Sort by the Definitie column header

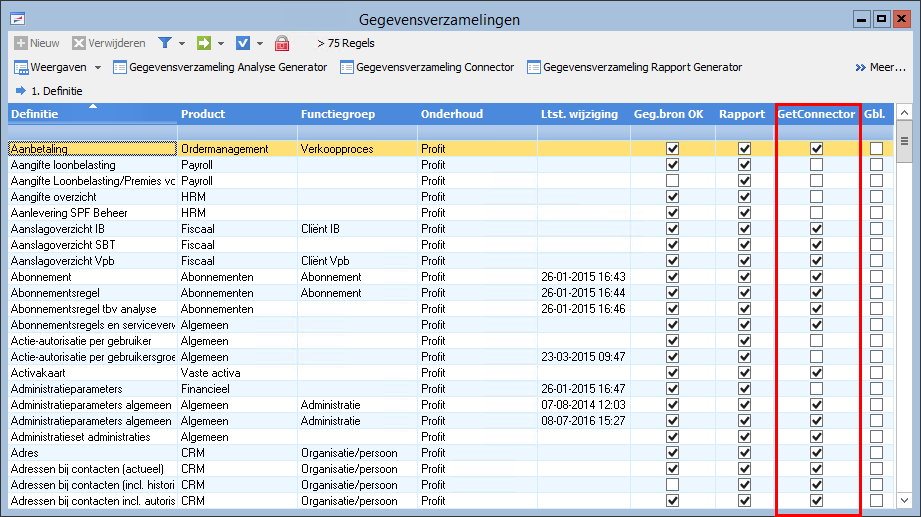92,114
